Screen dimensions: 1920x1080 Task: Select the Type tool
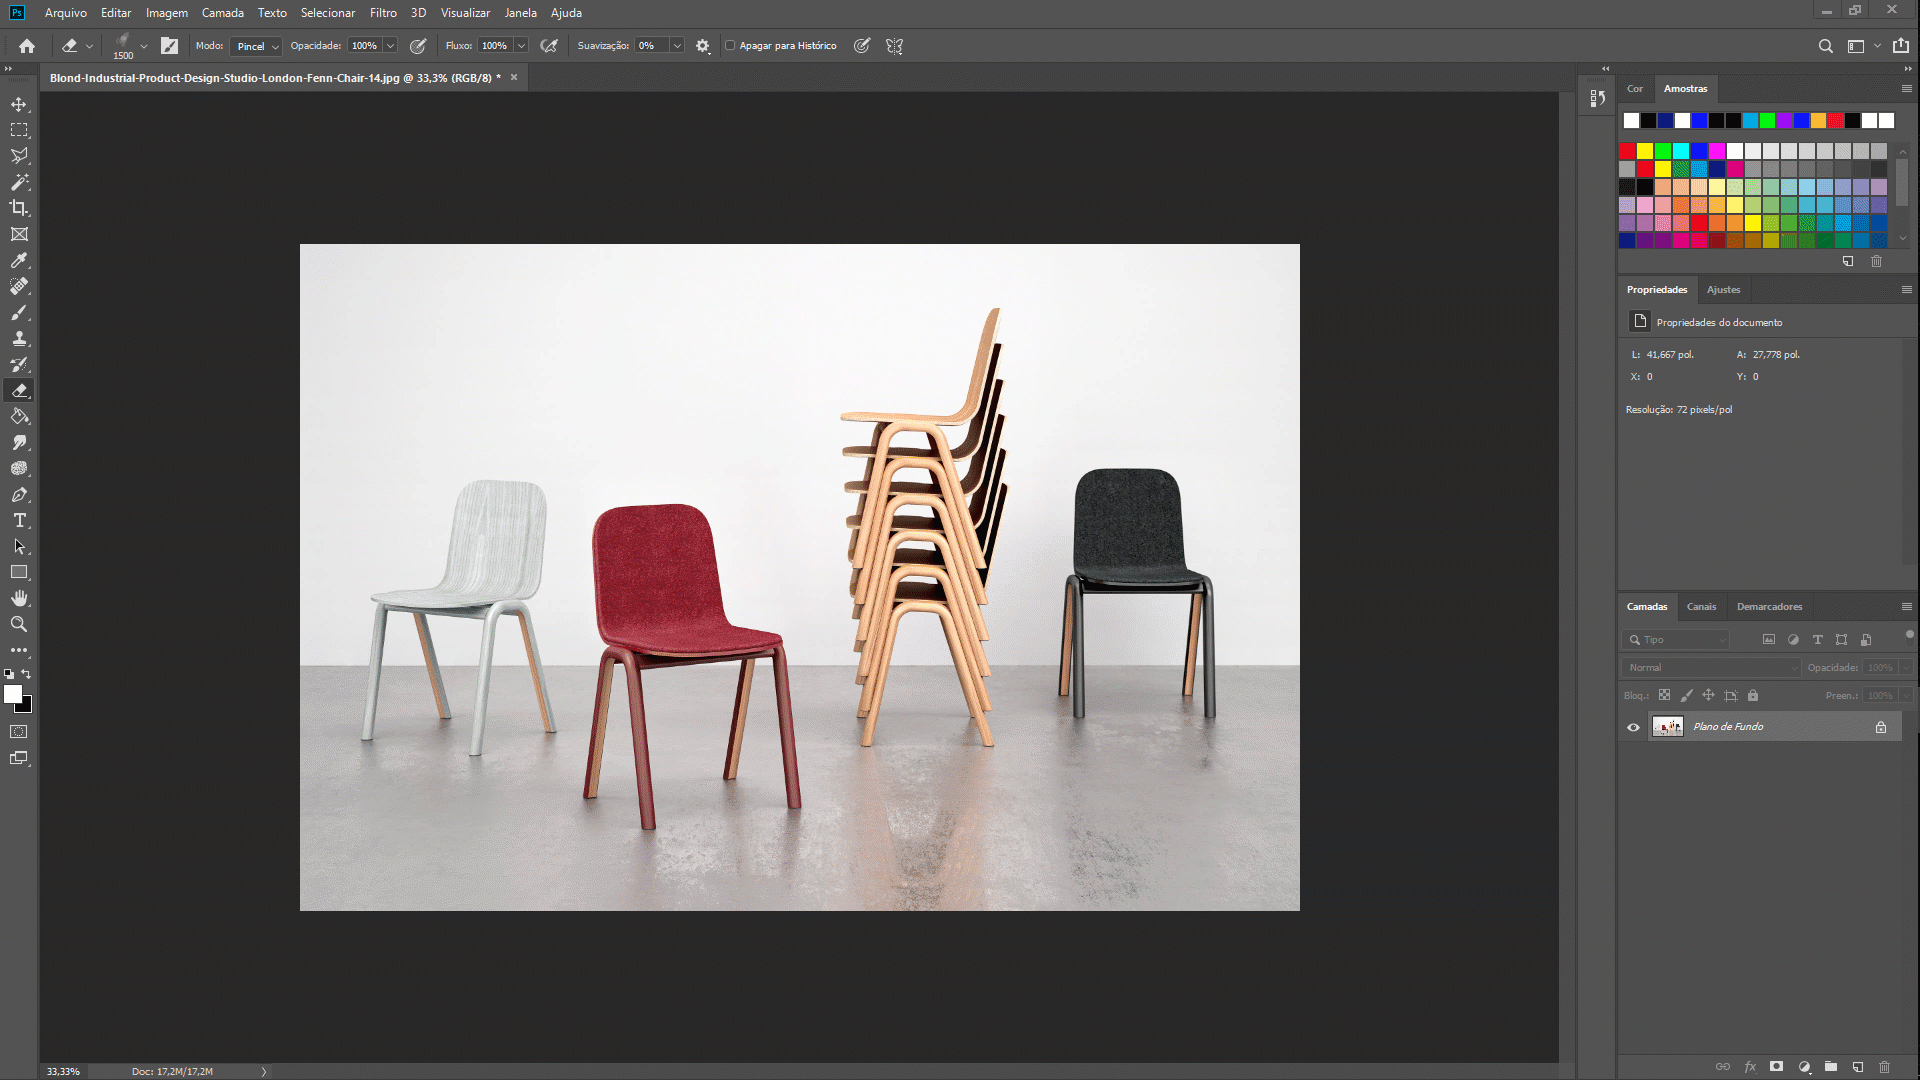(19, 520)
